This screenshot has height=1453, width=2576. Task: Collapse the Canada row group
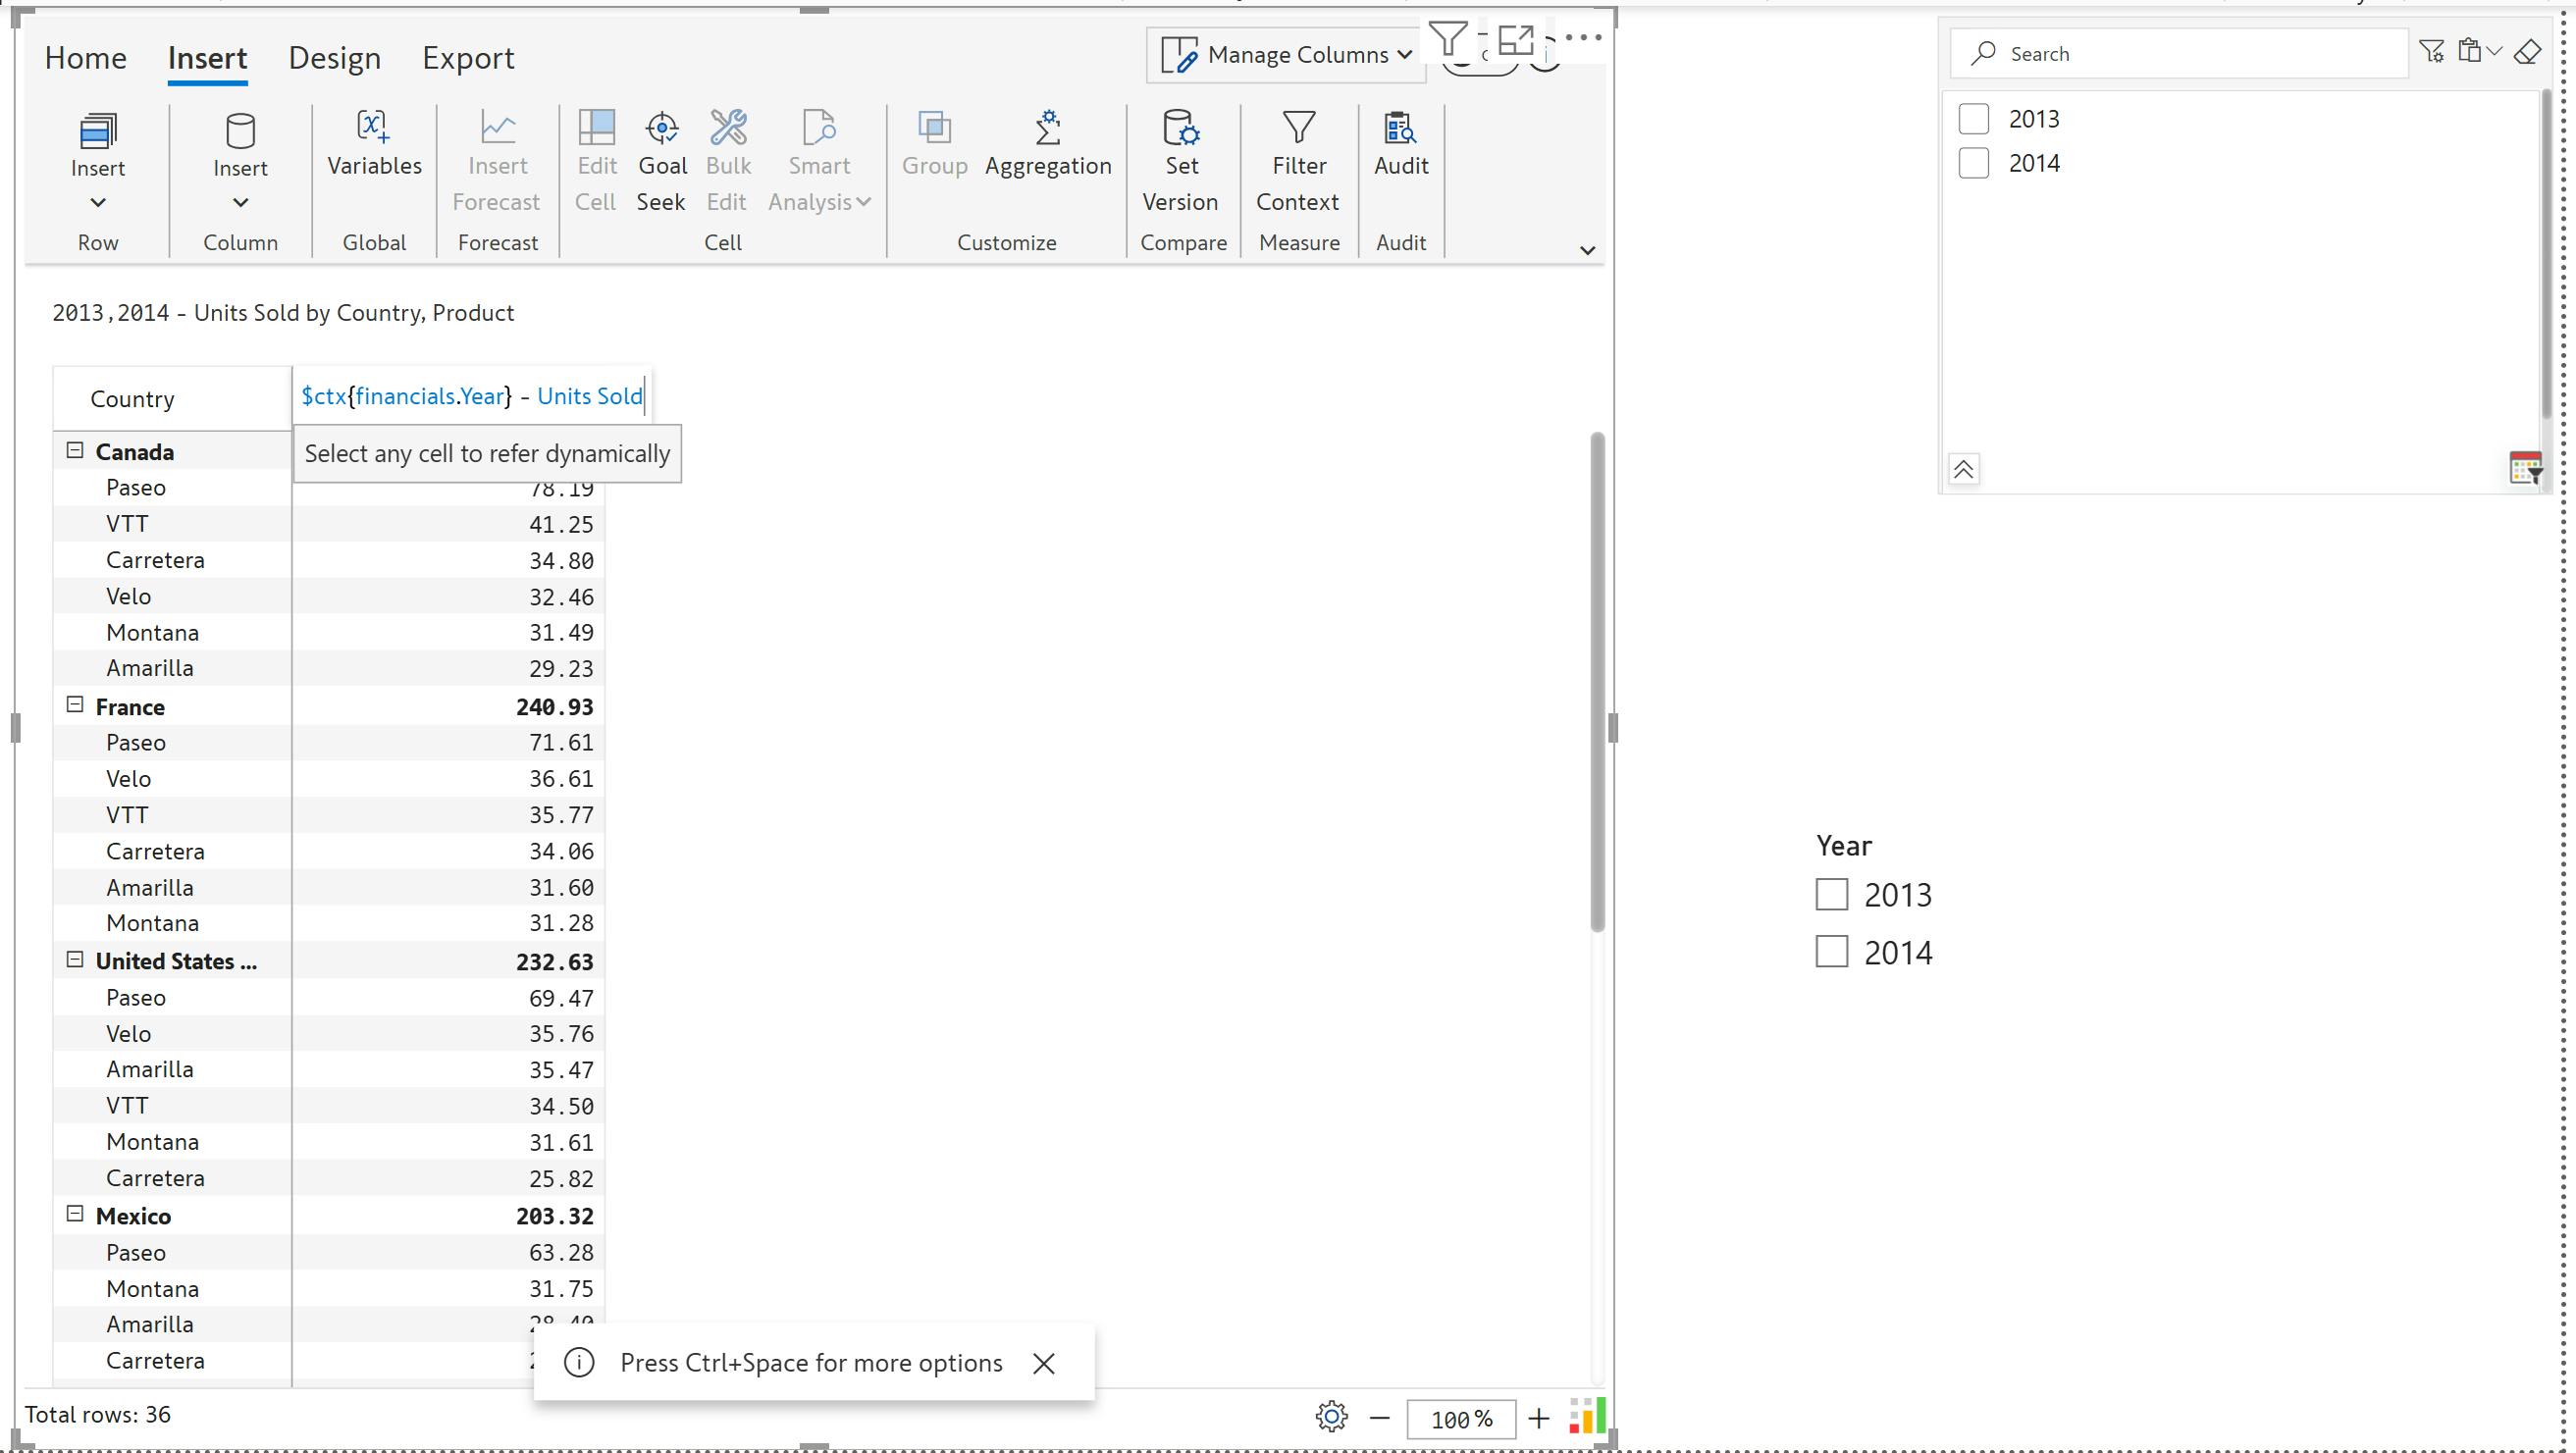75,450
